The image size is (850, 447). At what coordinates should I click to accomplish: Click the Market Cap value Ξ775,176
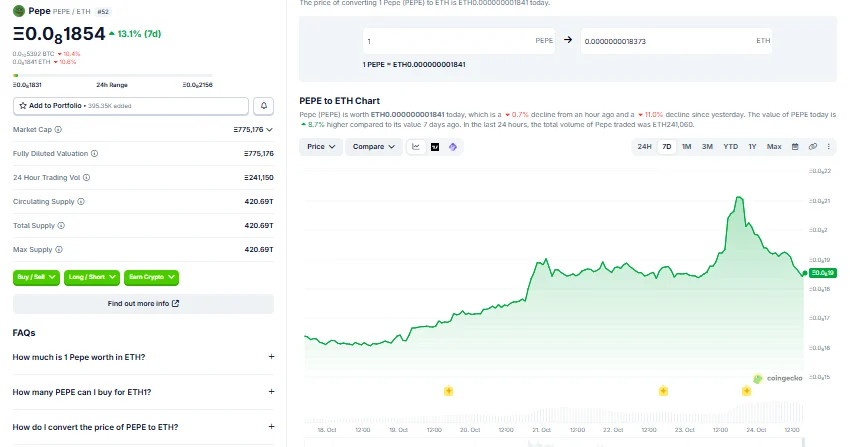tap(248, 129)
